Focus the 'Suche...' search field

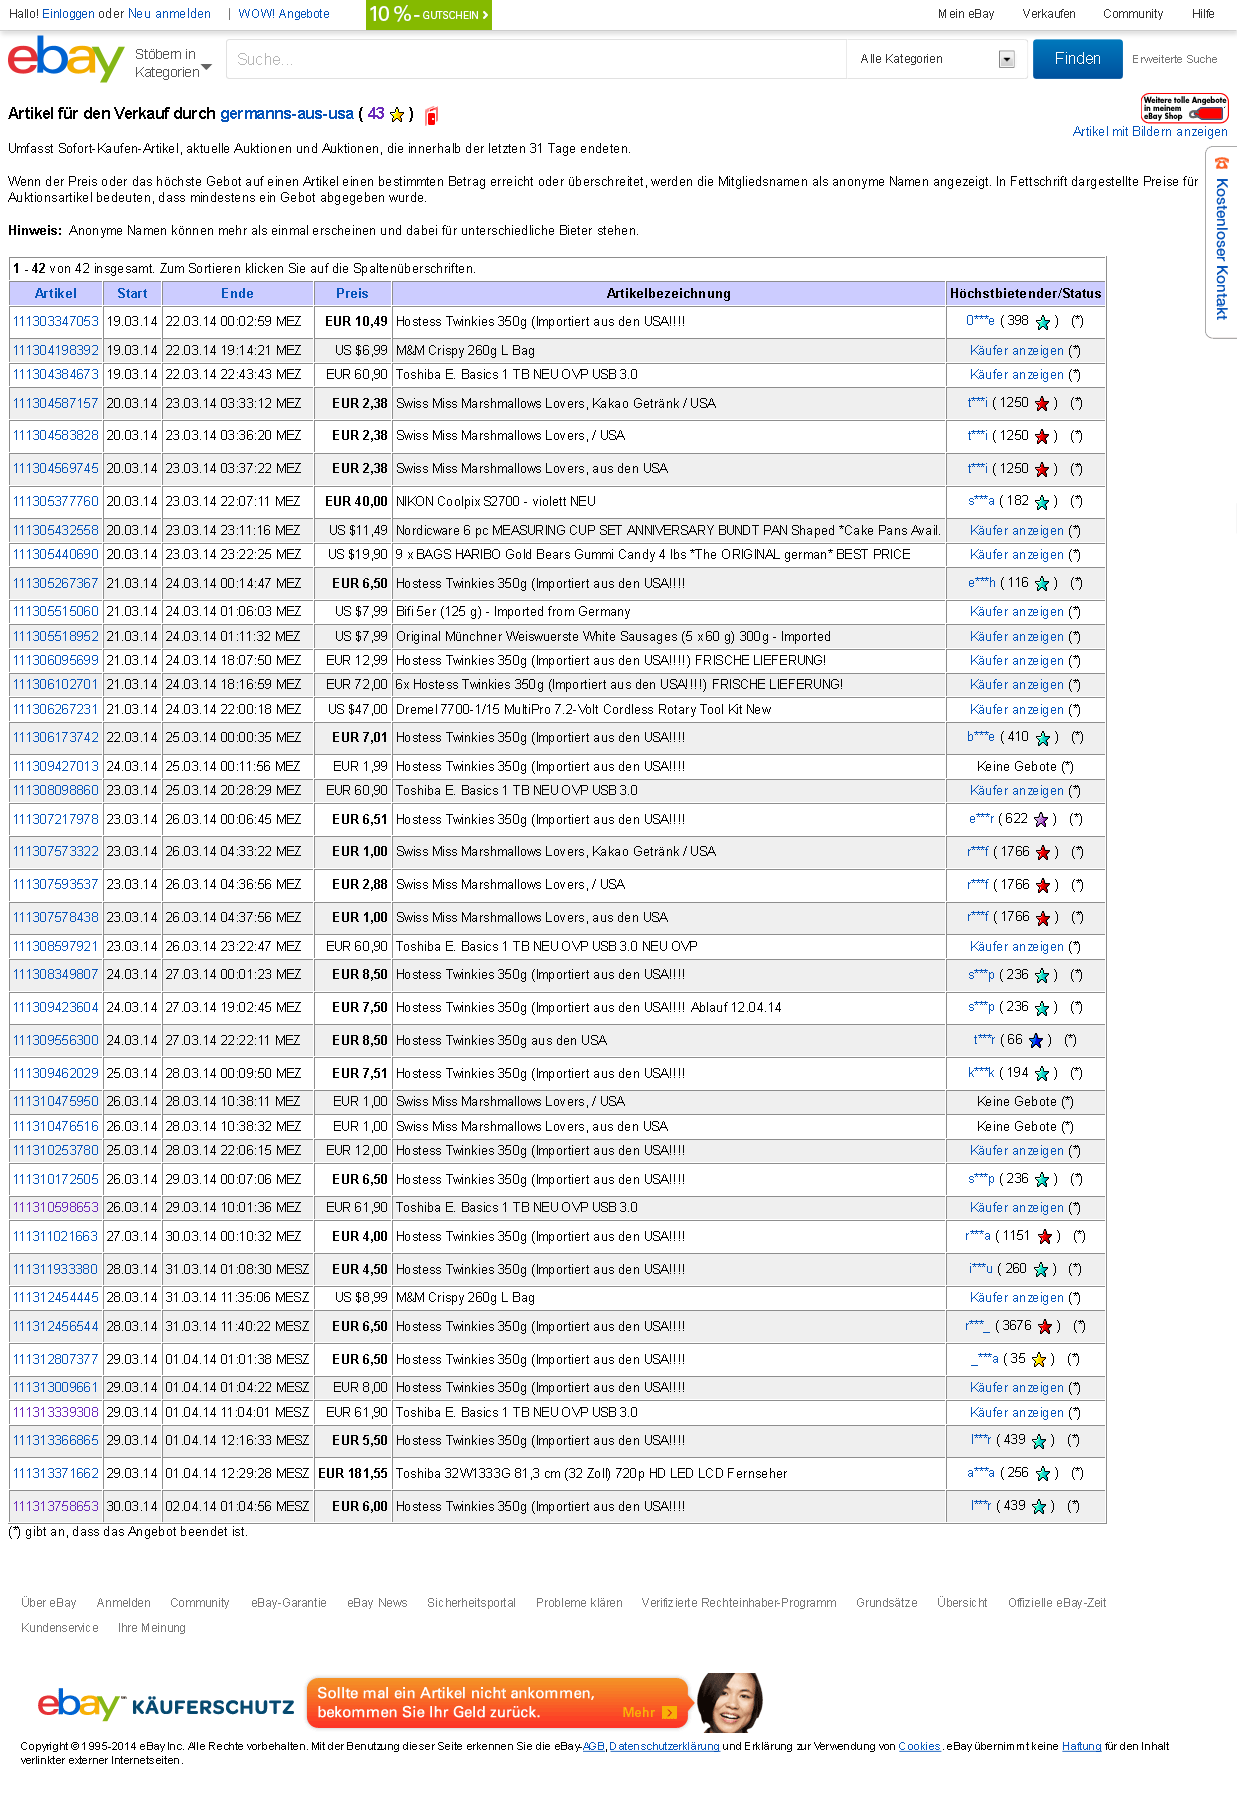(x=536, y=59)
